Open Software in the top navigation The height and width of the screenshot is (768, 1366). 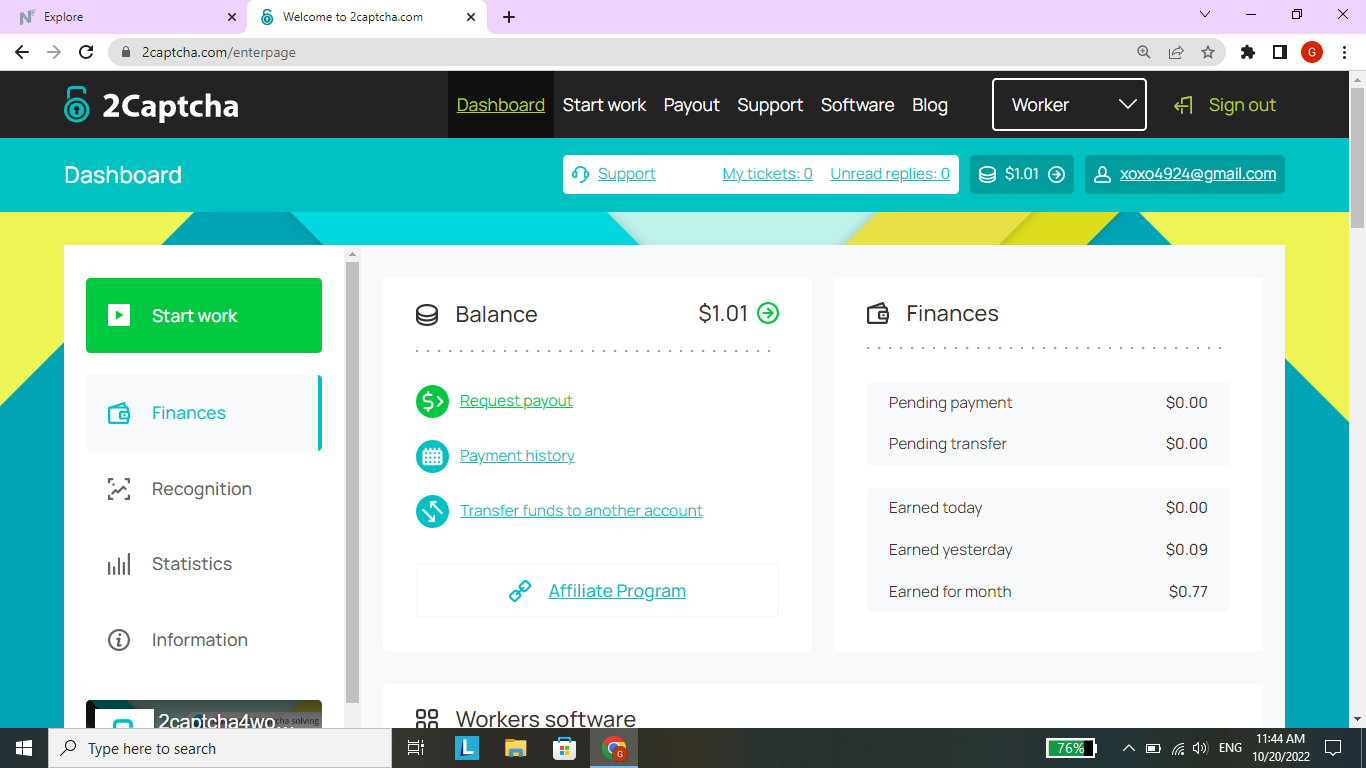pos(858,105)
